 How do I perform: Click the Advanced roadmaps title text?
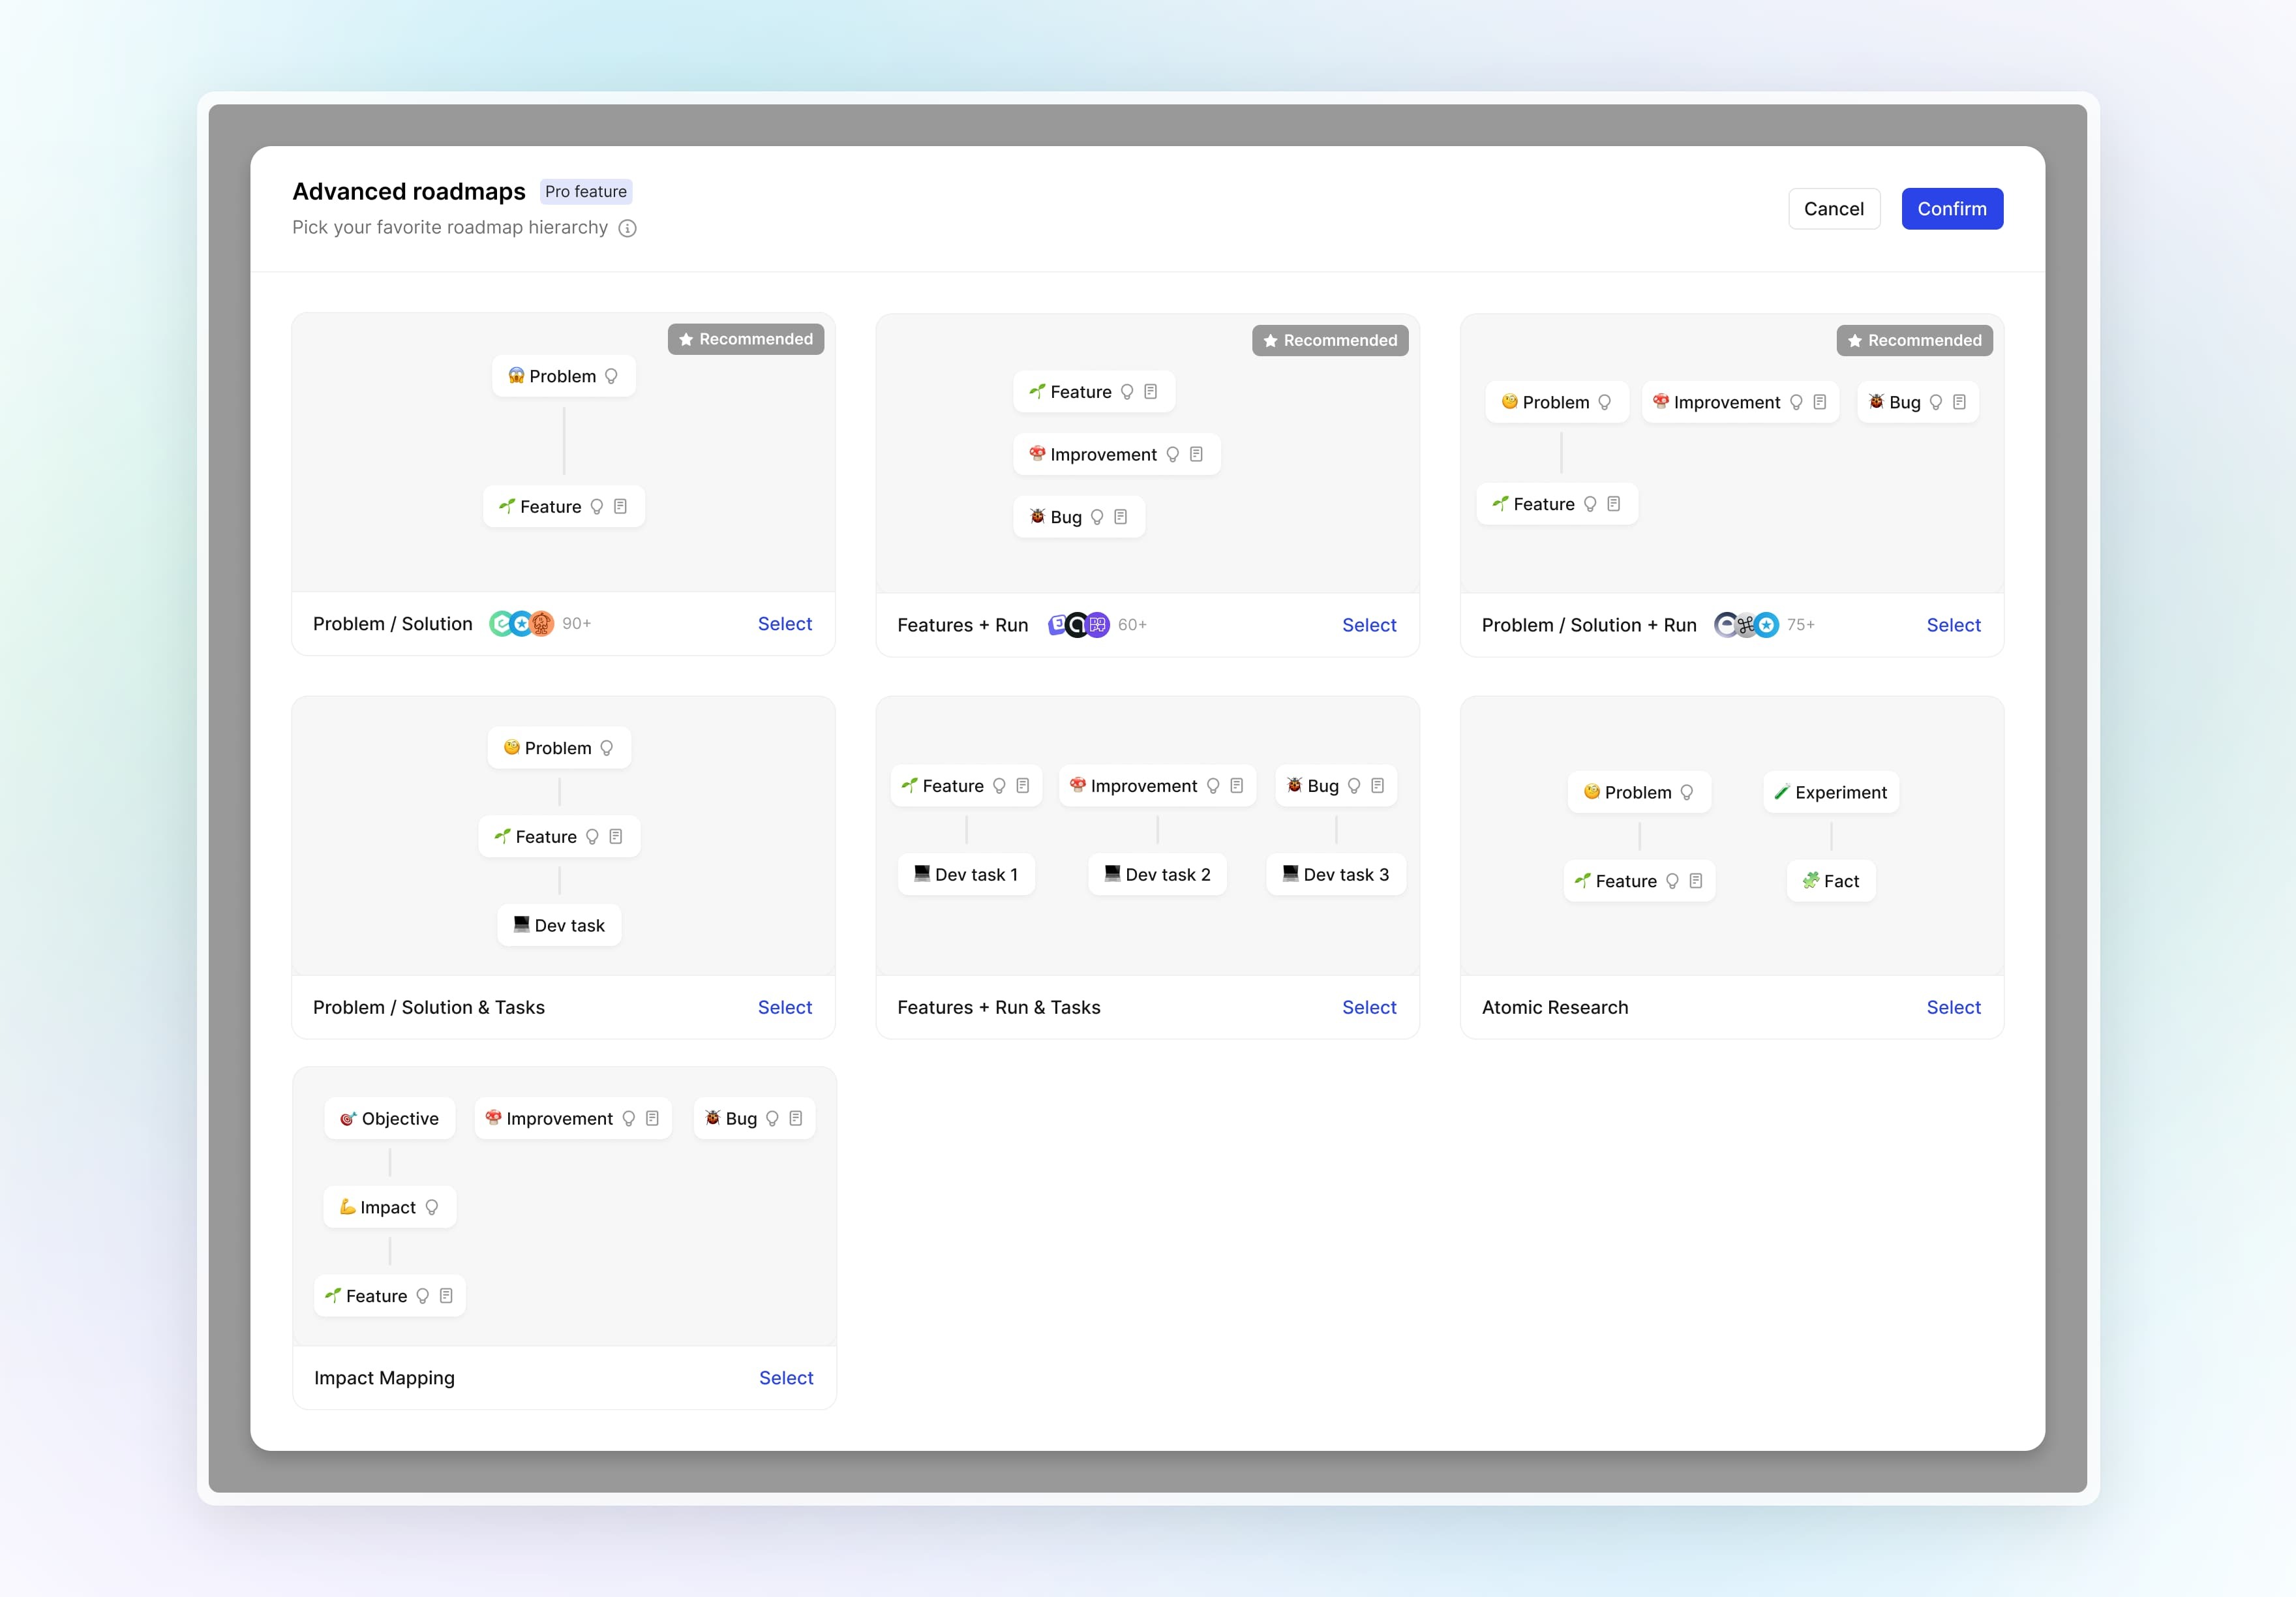coord(409,191)
